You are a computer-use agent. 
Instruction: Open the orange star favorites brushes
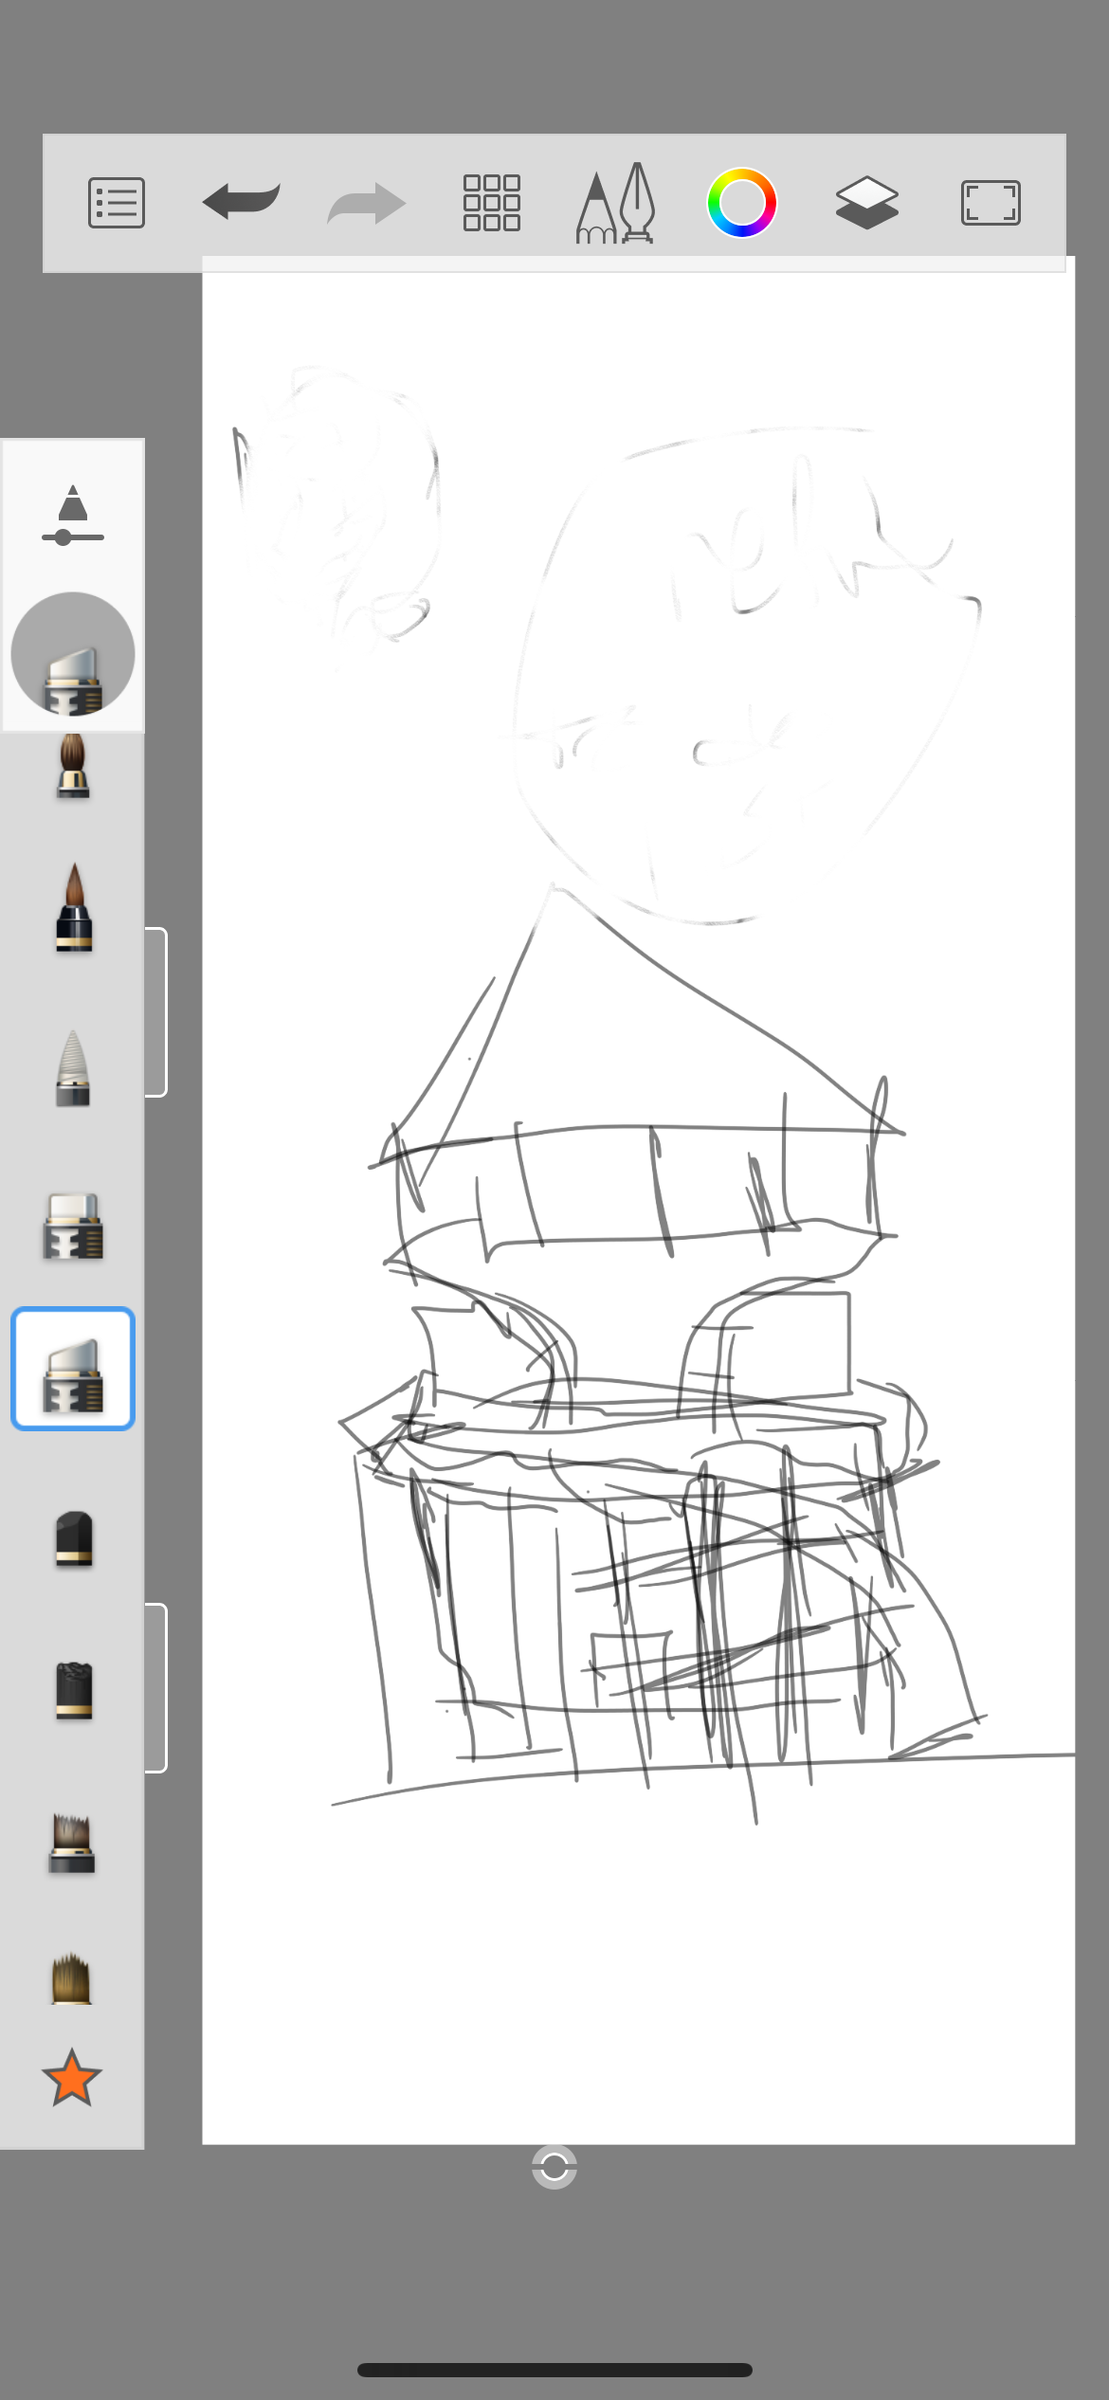pos(72,2078)
